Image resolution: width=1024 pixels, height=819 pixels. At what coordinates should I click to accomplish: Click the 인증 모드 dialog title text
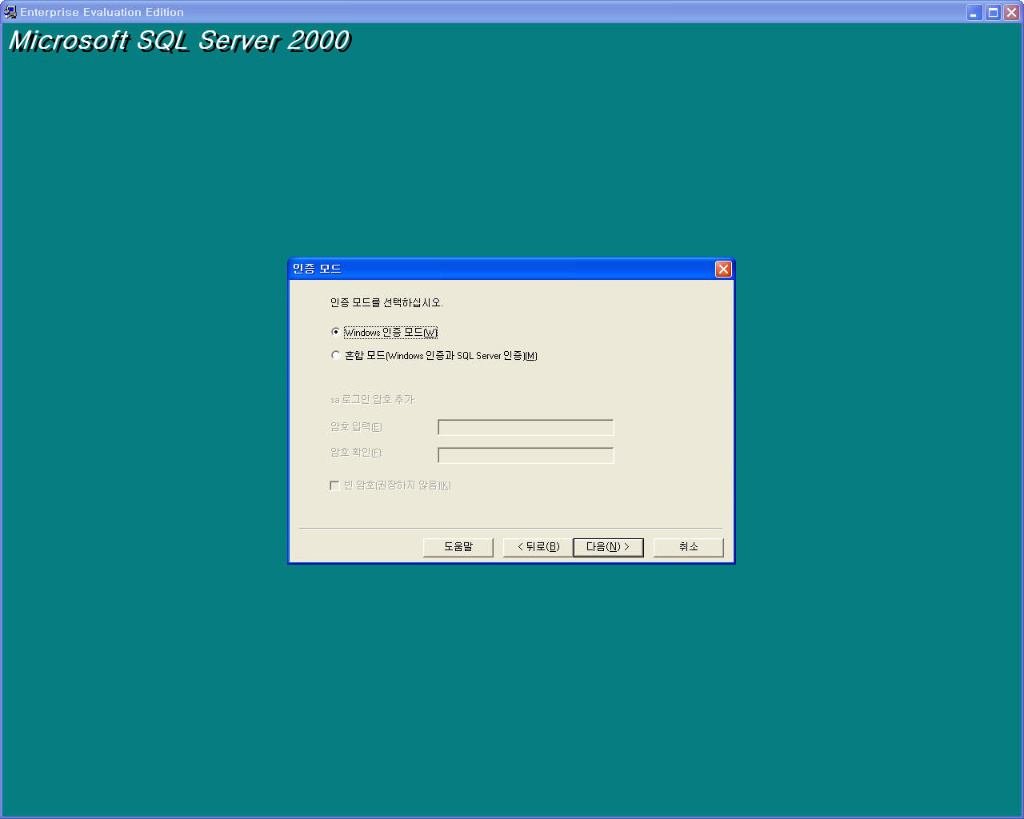317,268
